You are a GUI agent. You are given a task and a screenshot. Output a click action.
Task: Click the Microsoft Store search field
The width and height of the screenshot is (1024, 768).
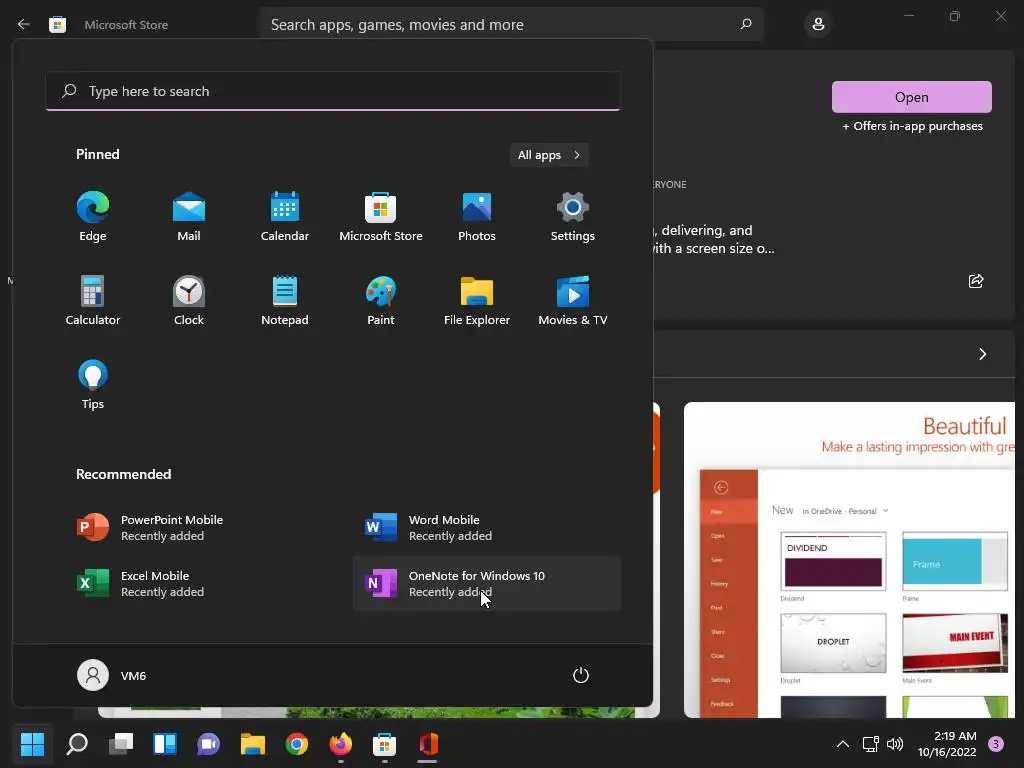(x=511, y=24)
